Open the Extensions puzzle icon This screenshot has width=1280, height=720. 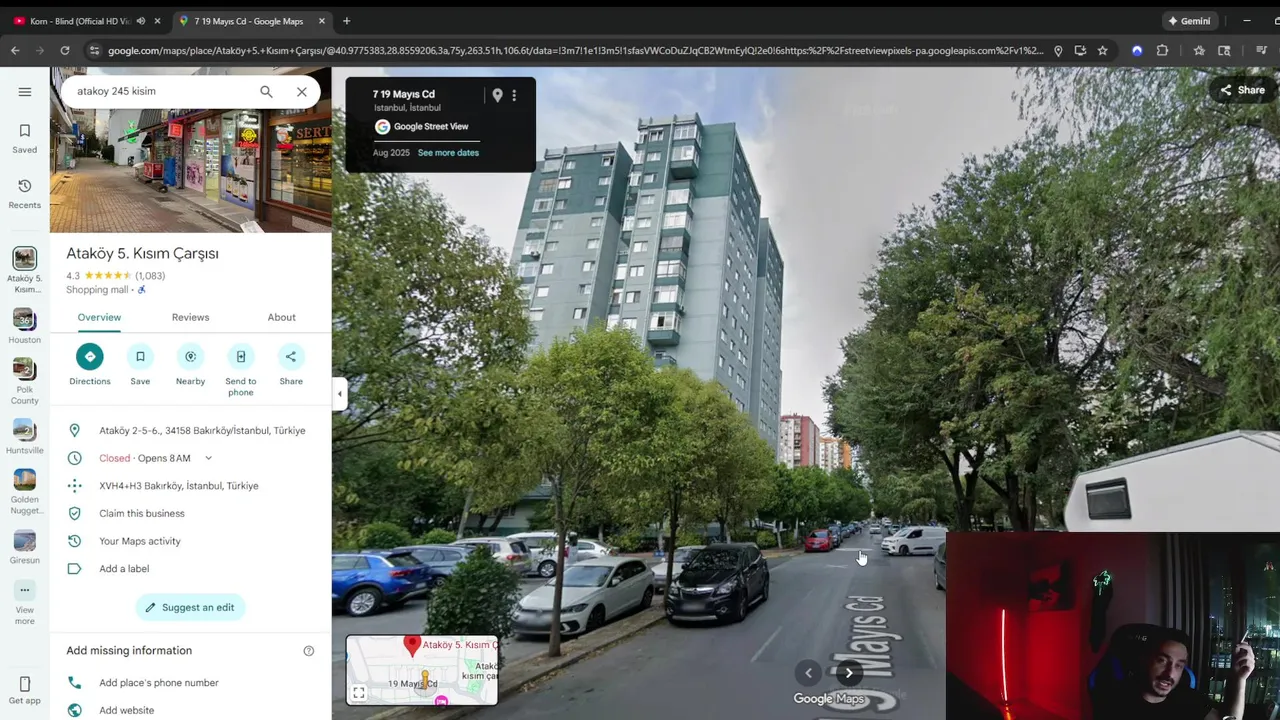point(1162,50)
